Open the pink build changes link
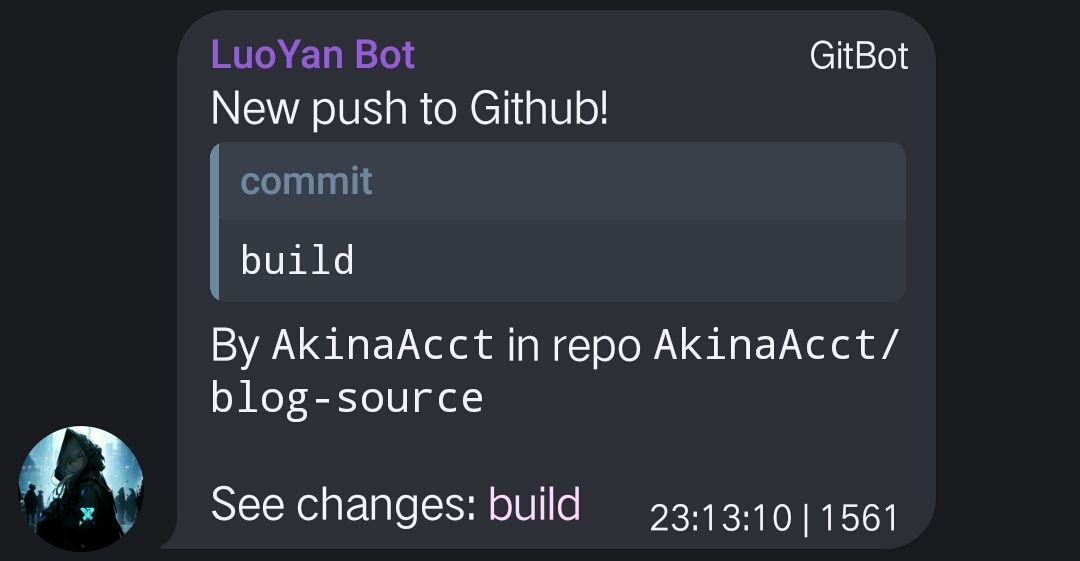This screenshot has height=561, width=1080. (x=534, y=504)
